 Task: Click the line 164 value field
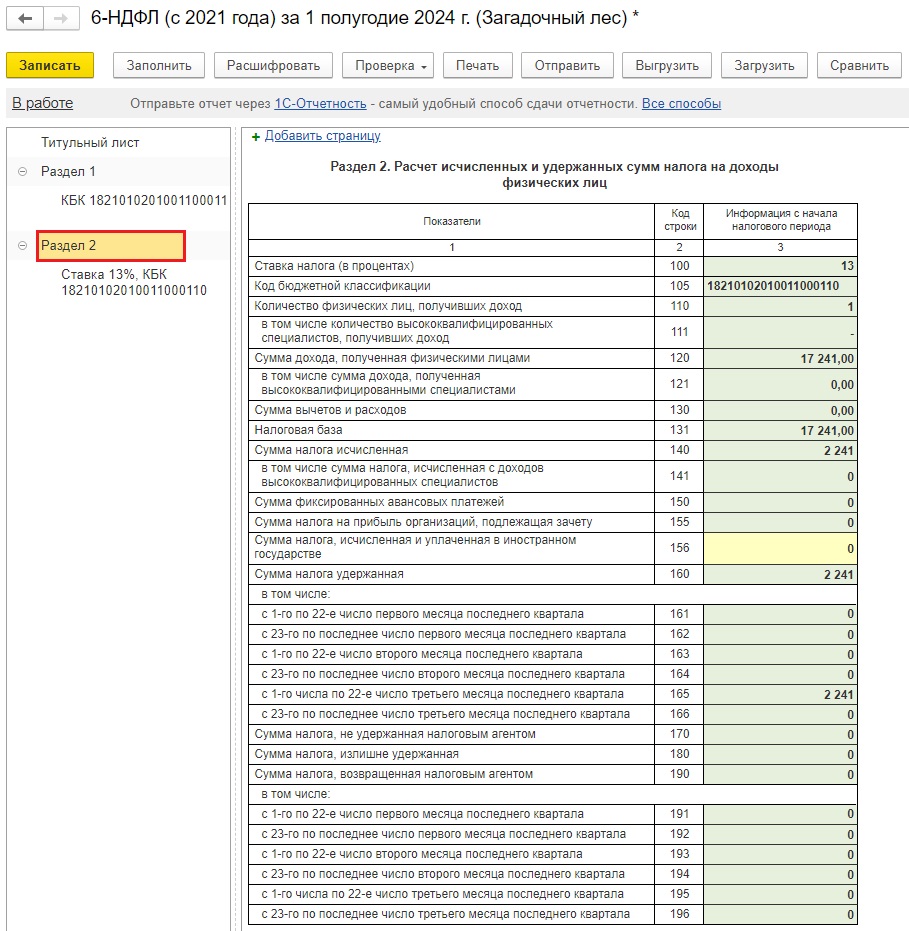(780, 674)
